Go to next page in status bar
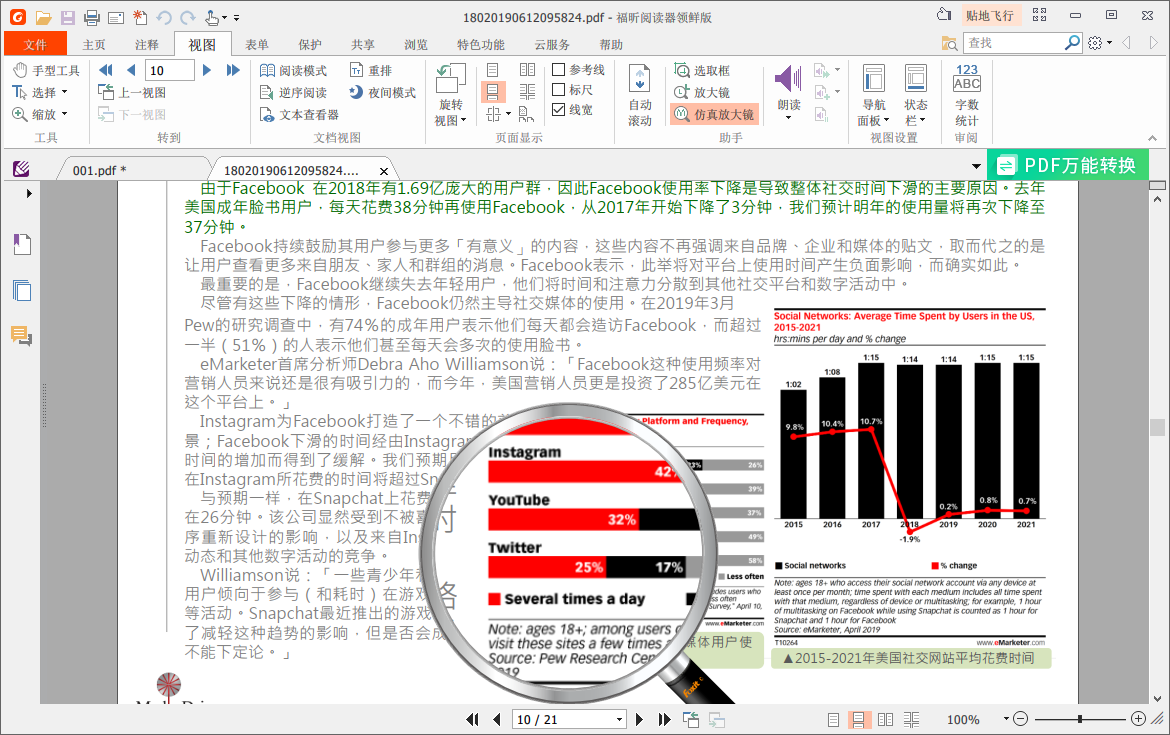This screenshot has width=1170, height=735. pos(639,719)
